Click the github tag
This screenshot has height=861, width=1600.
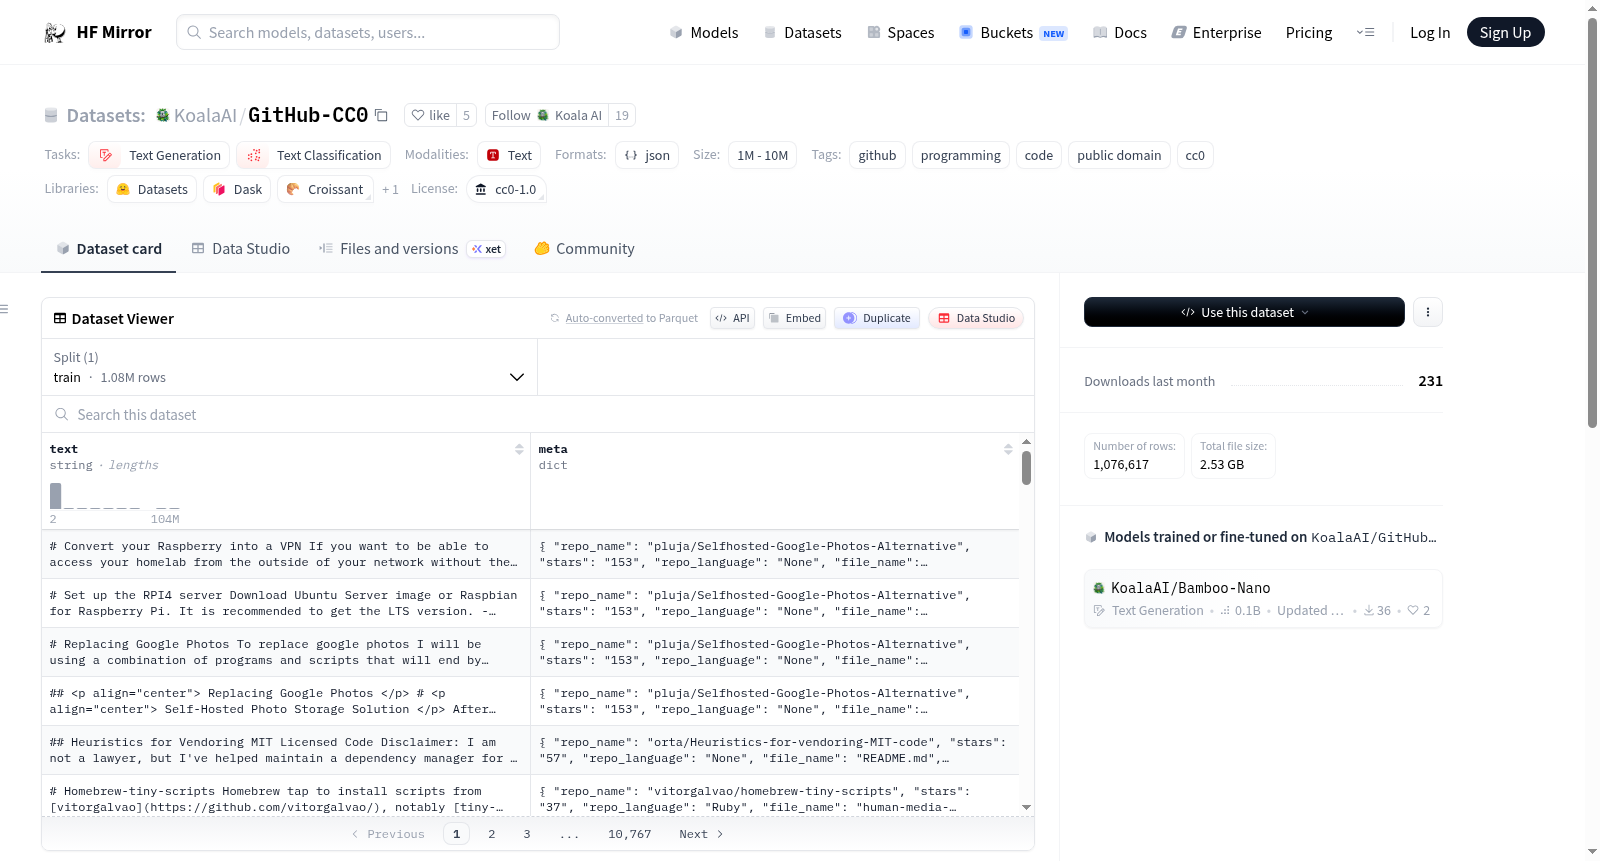[x=877, y=155]
